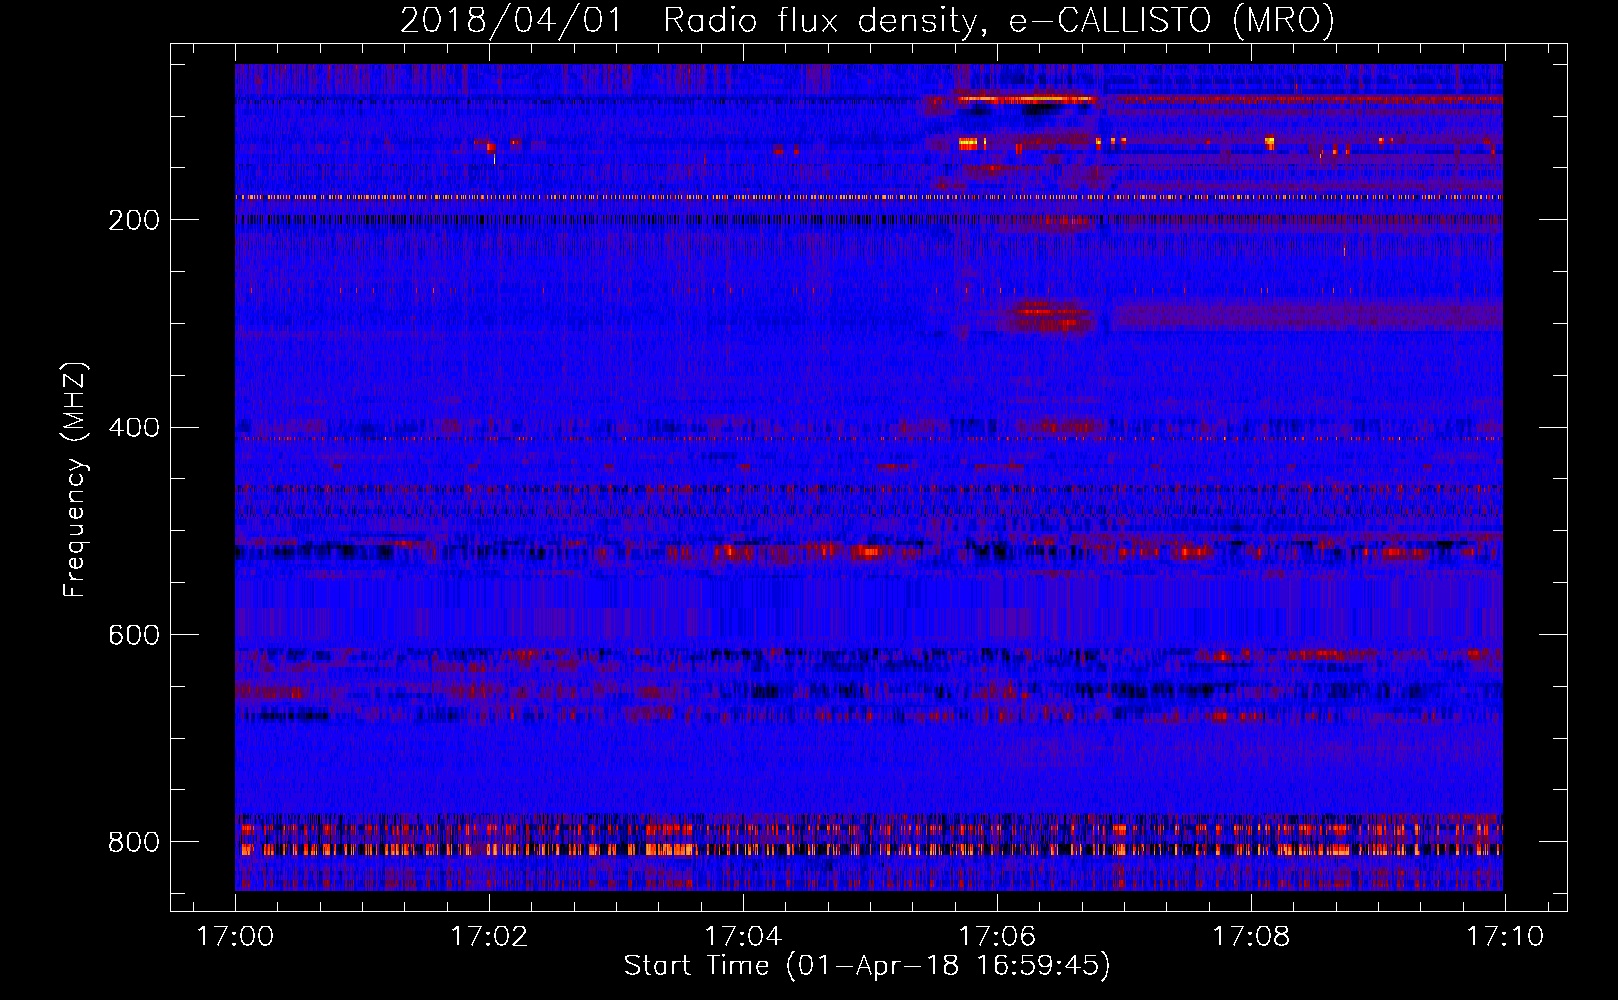Screen dimensions: 1618x1000
Task: Click the 'Start Time (01-Apr-18 16:59:45)' label
Action: click(867, 966)
